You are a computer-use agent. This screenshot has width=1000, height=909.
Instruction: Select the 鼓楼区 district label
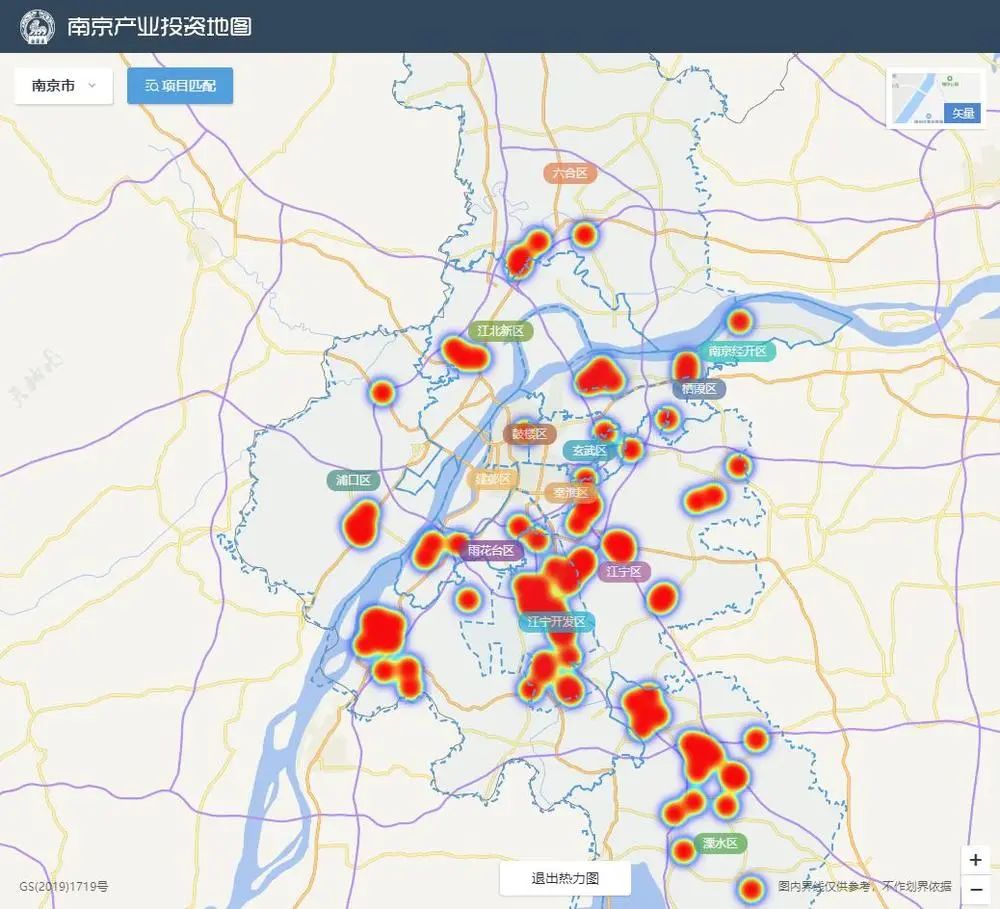(529, 434)
